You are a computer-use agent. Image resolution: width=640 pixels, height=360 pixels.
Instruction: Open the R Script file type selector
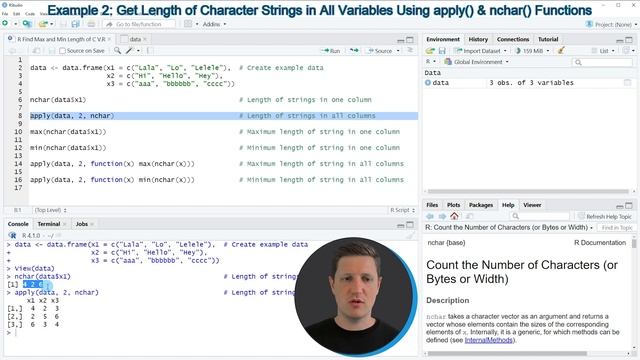pyautogui.click(x=402, y=210)
